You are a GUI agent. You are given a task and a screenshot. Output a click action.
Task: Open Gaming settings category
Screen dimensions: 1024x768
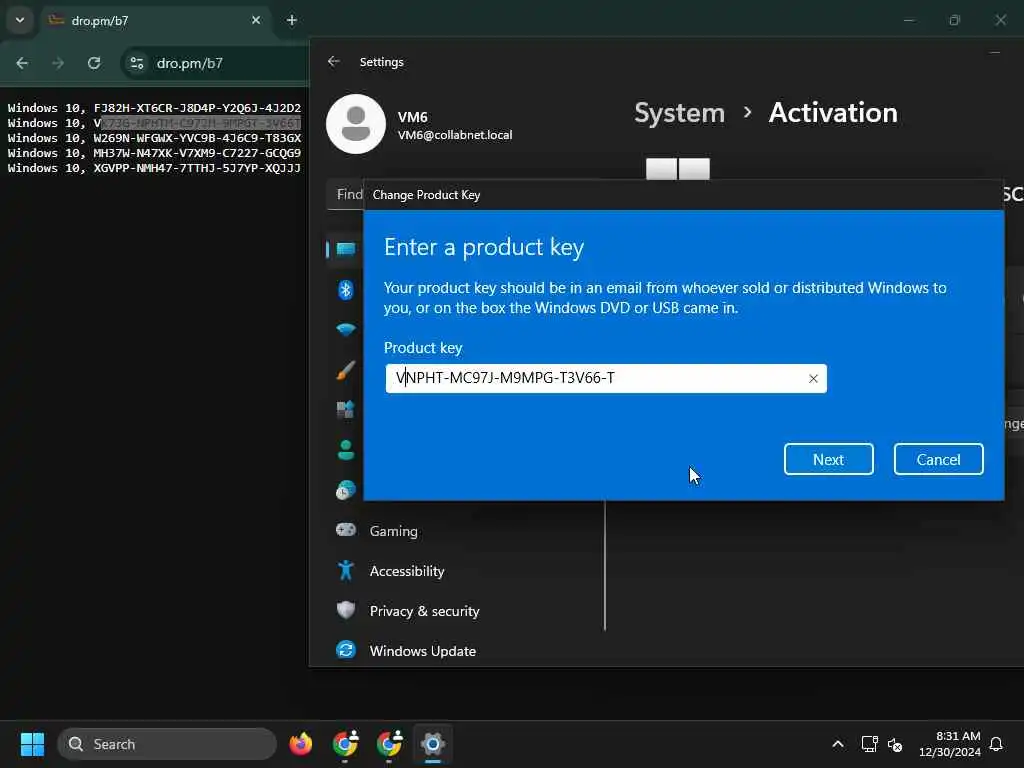(394, 531)
